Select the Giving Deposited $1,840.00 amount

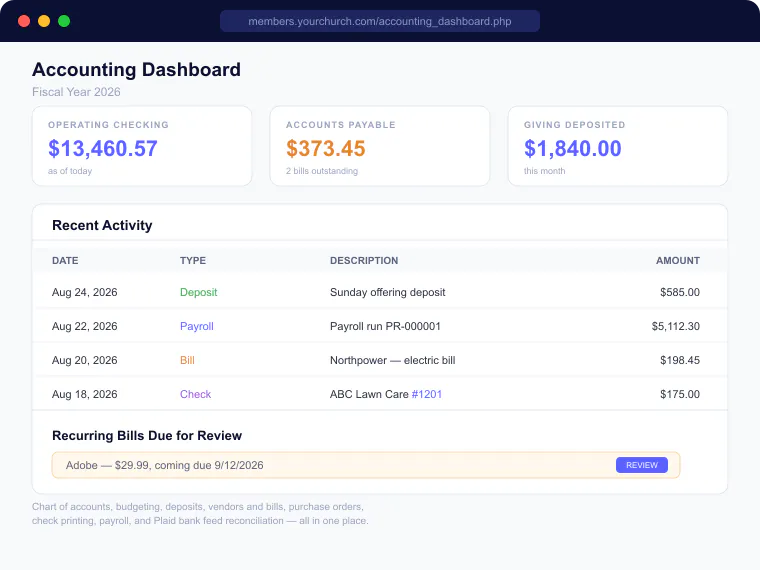click(572, 148)
